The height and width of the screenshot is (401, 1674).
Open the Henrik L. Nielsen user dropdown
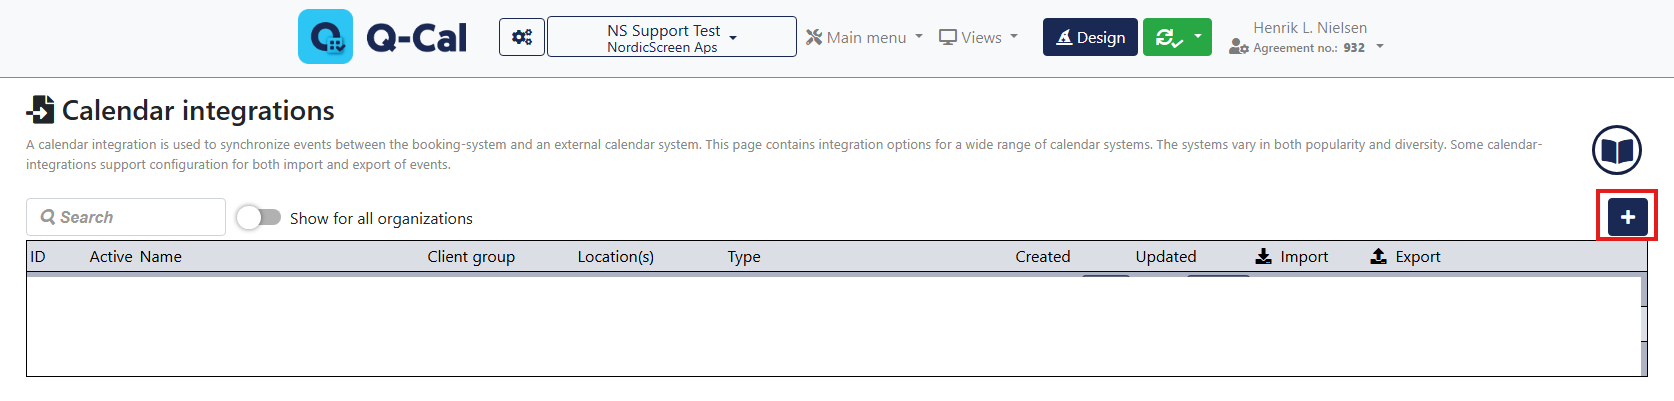[x=1380, y=46]
